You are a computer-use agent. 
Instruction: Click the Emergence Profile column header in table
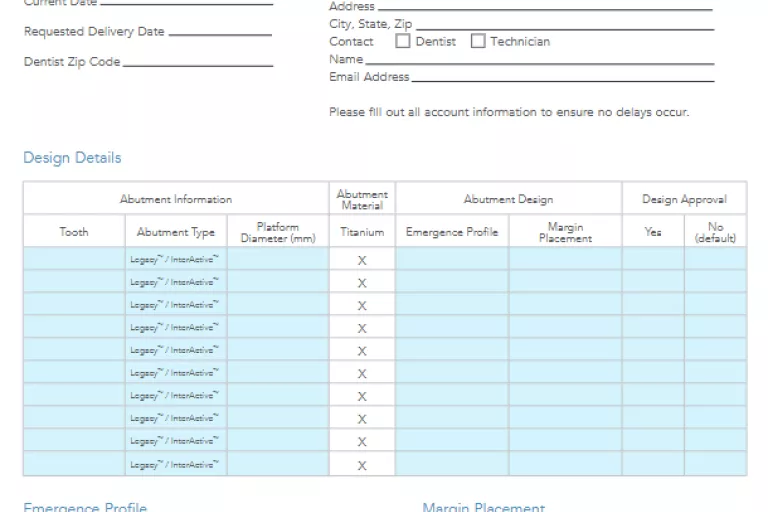[x=452, y=231]
